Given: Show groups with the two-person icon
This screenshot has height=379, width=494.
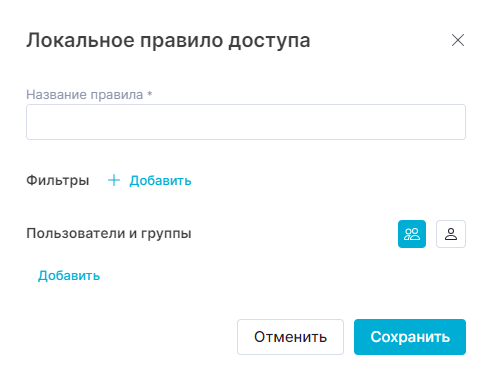Looking at the screenshot, I should click(x=412, y=234).
